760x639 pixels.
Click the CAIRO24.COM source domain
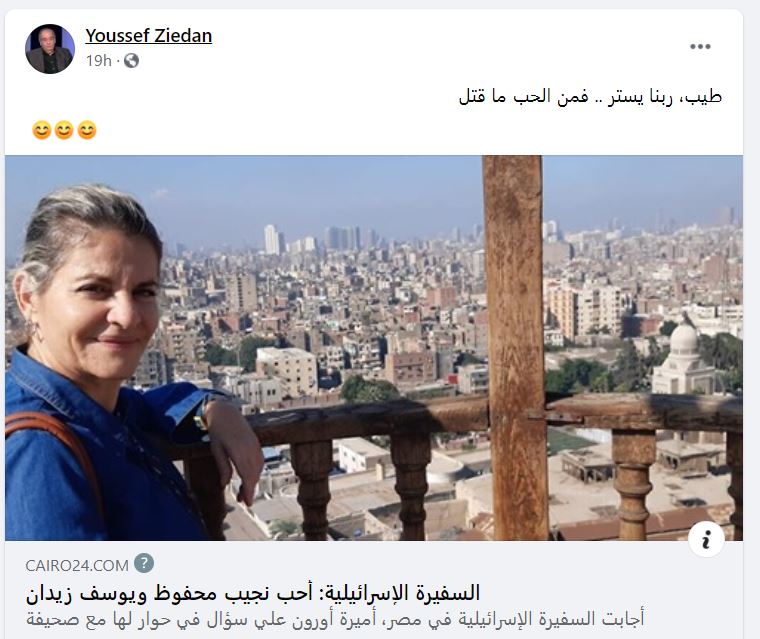click(77, 565)
